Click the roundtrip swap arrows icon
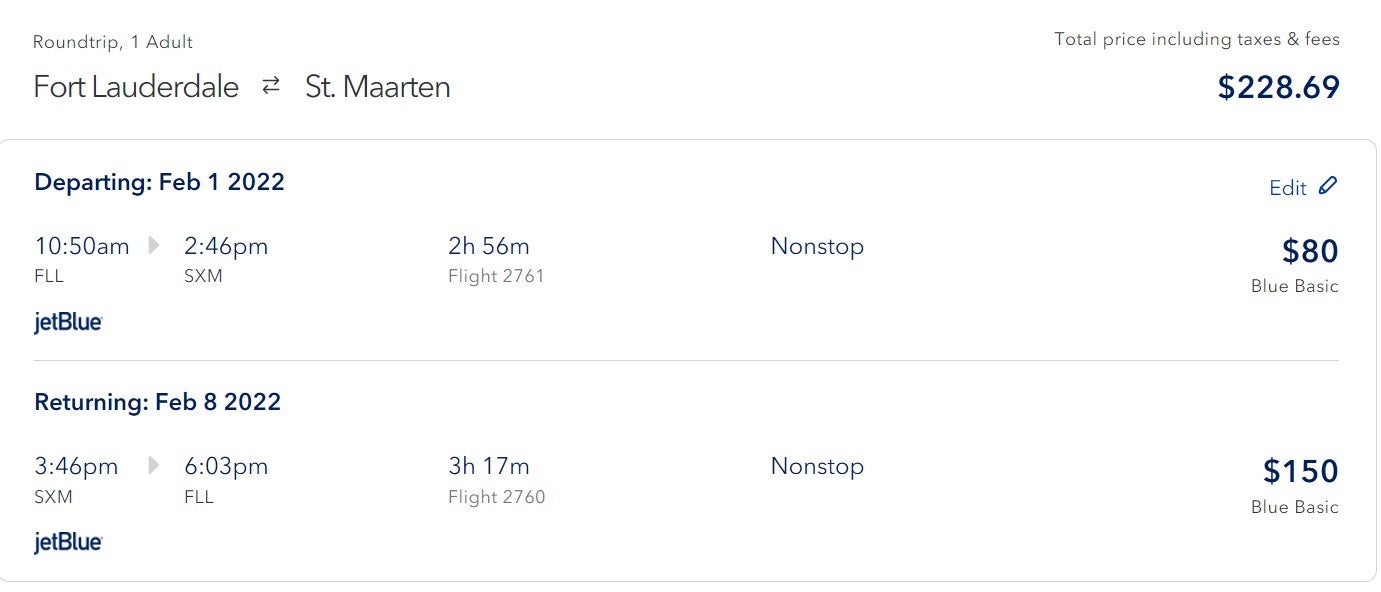The image size is (1381, 592). pyautogui.click(x=271, y=87)
